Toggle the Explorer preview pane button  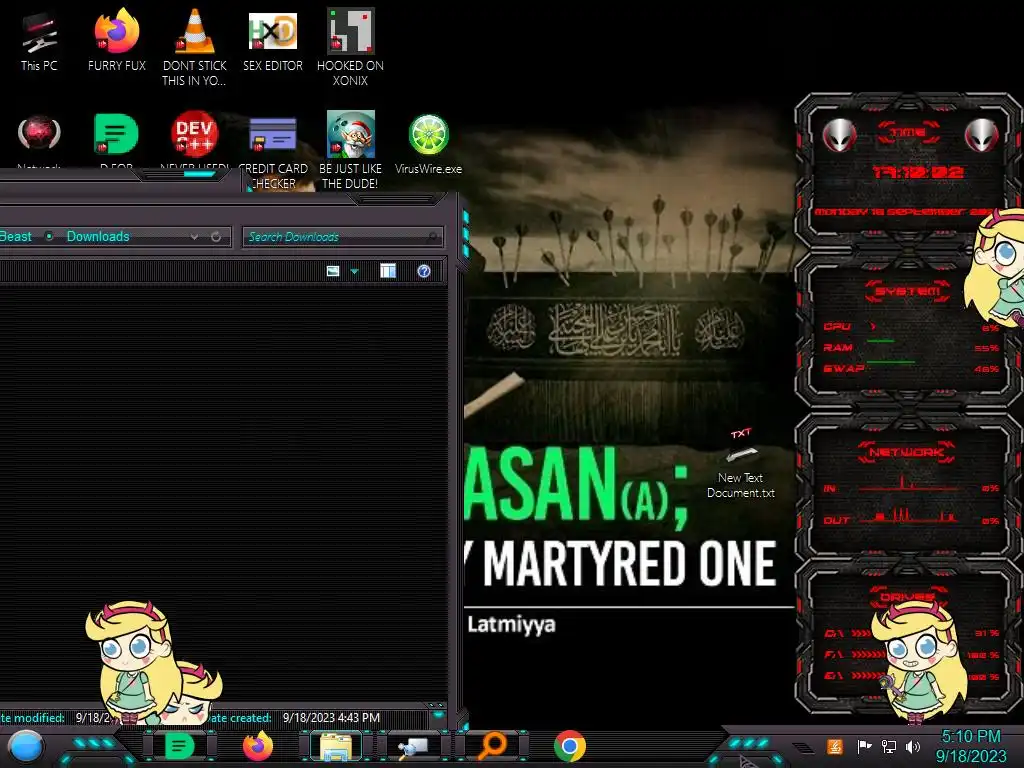(x=388, y=270)
